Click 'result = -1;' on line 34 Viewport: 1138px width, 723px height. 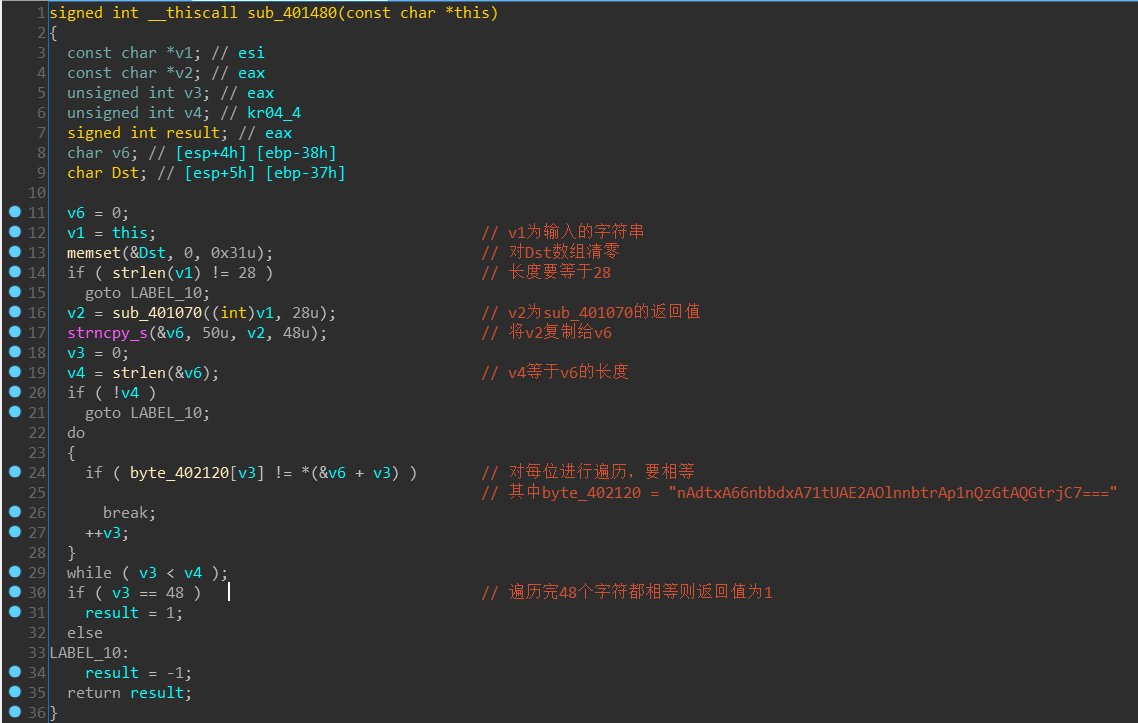point(139,674)
